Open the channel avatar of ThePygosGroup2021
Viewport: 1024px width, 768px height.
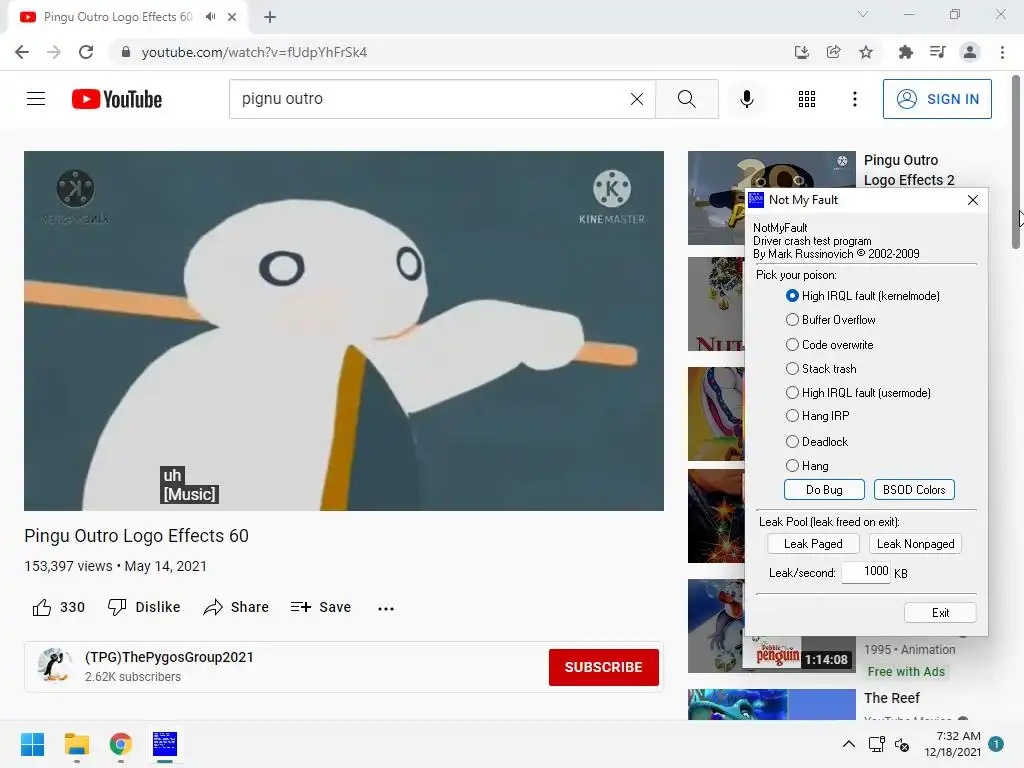[x=55, y=665]
